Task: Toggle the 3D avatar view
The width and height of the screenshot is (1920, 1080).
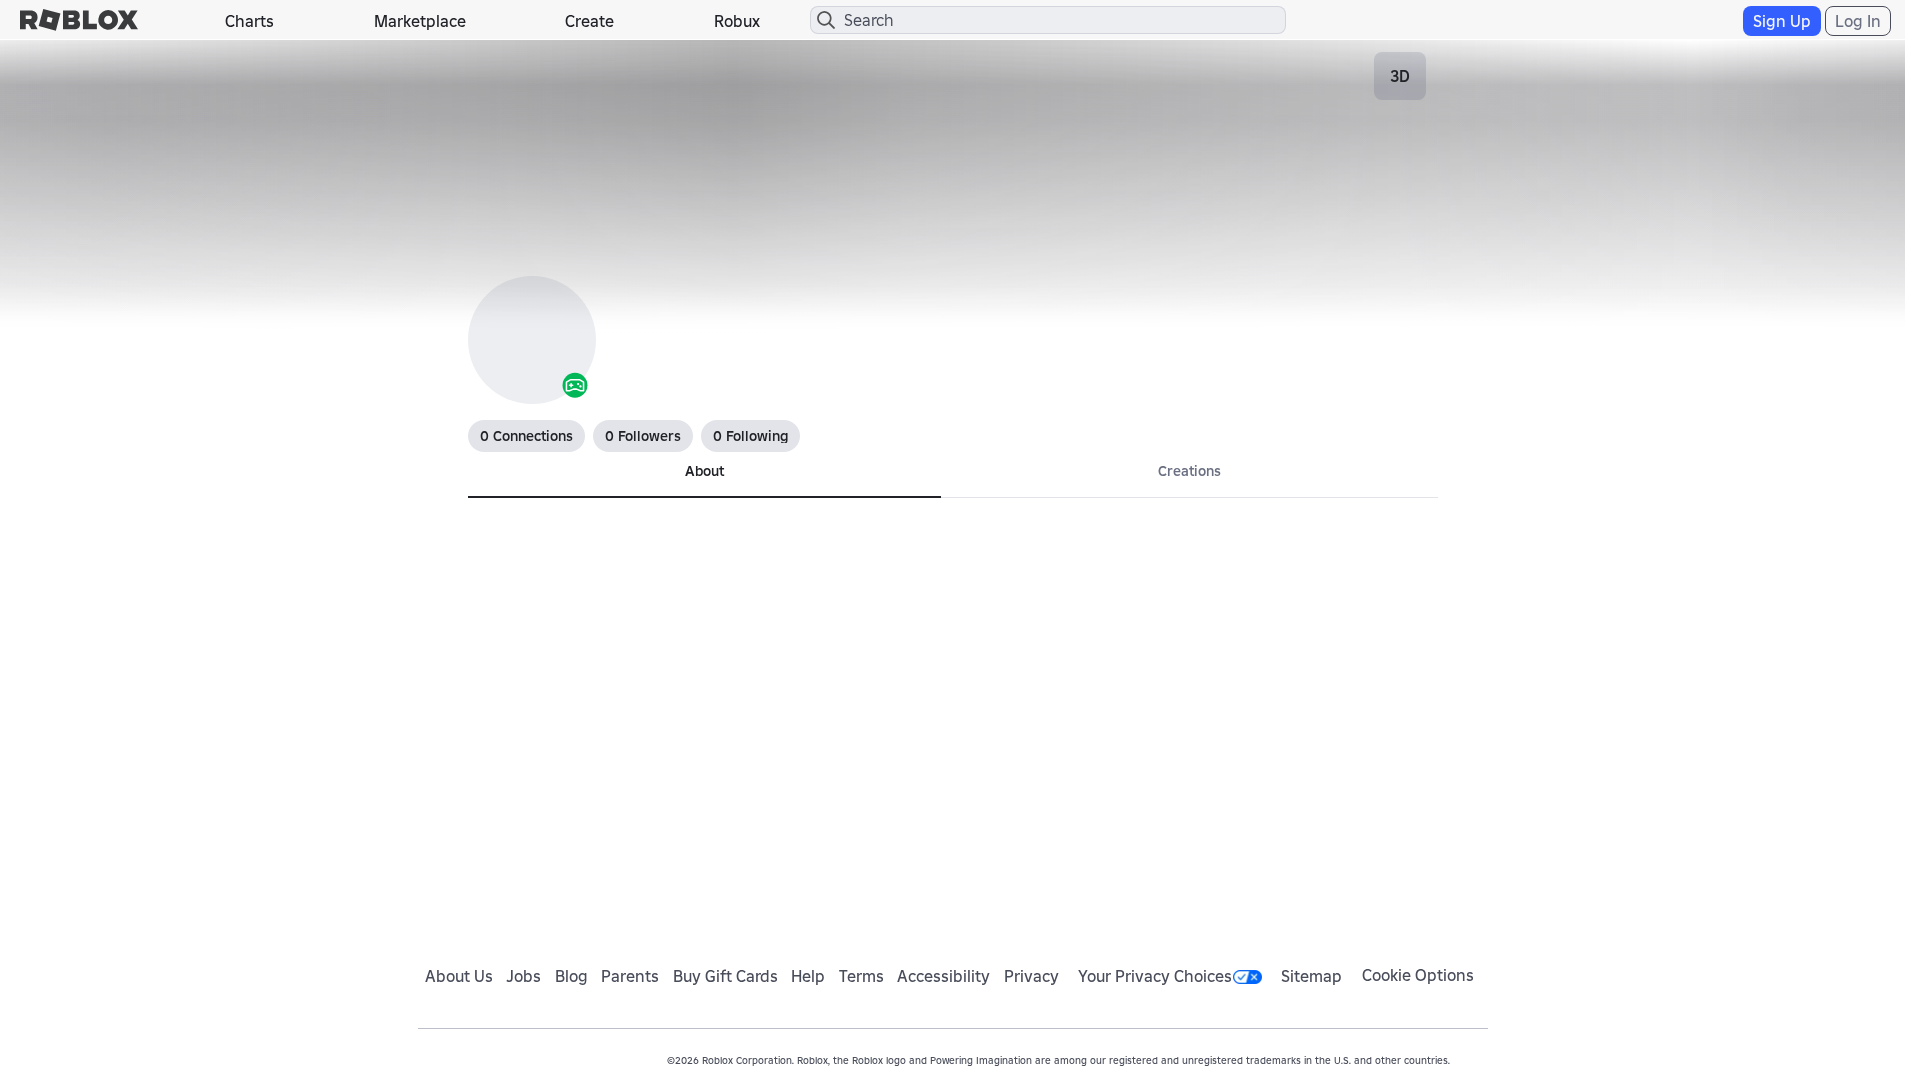Action: (1399, 75)
